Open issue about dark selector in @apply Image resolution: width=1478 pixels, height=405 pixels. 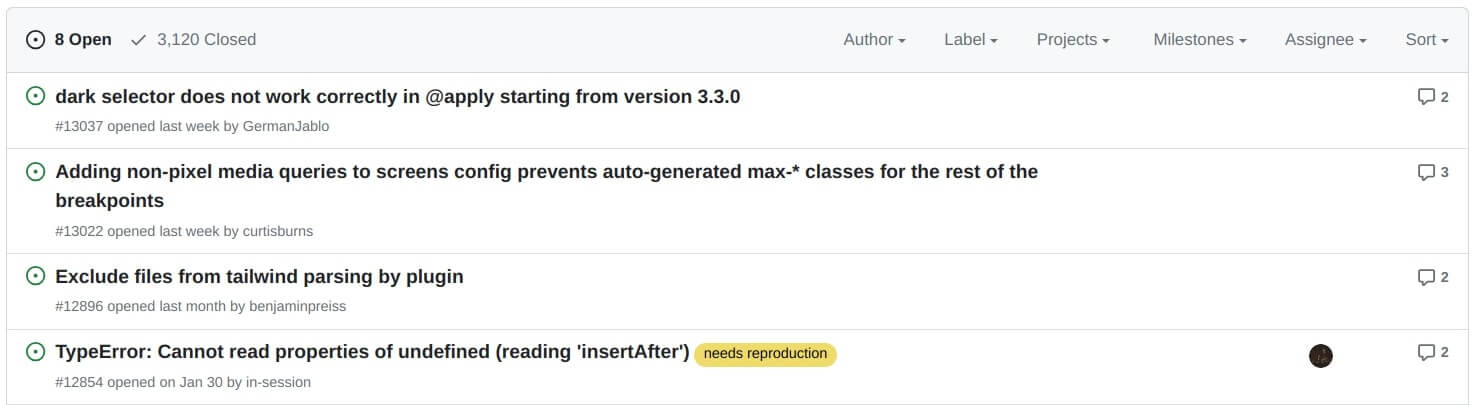point(398,97)
